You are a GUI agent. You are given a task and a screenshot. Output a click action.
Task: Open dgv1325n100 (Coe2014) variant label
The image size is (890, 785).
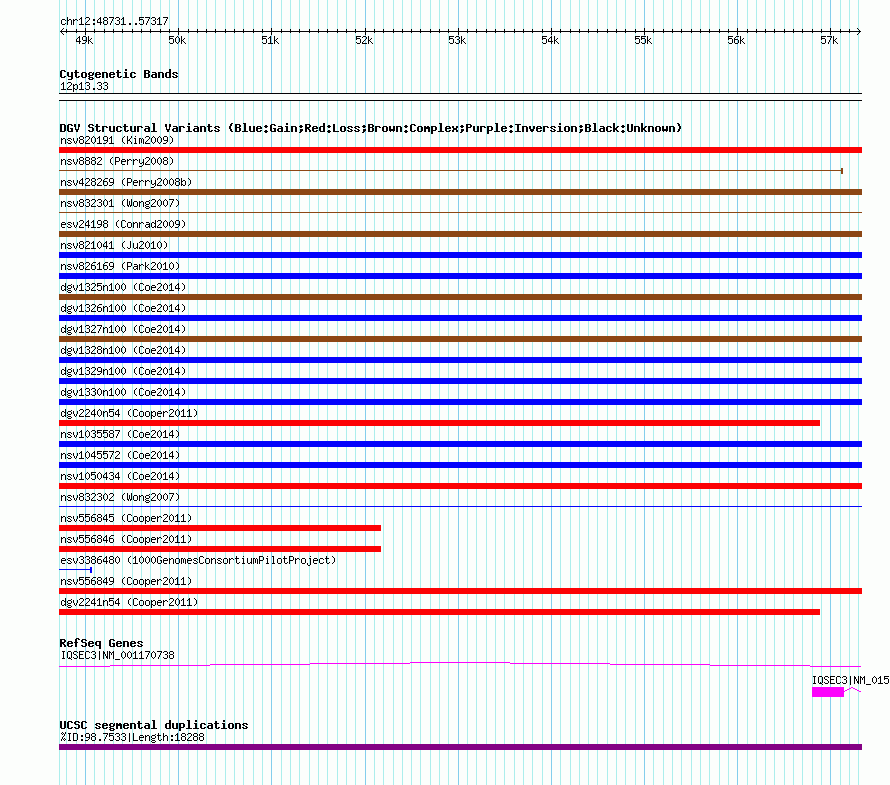point(123,287)
